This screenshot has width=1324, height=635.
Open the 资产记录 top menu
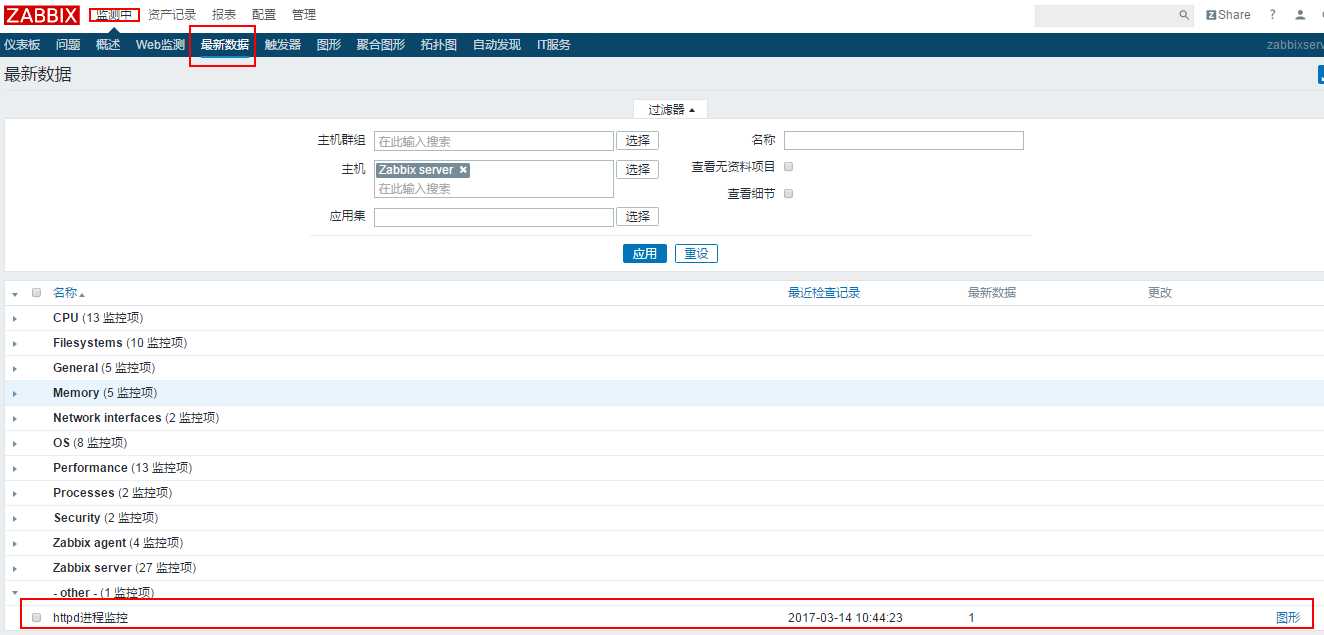pyautogui.click(x=172, y=15)
